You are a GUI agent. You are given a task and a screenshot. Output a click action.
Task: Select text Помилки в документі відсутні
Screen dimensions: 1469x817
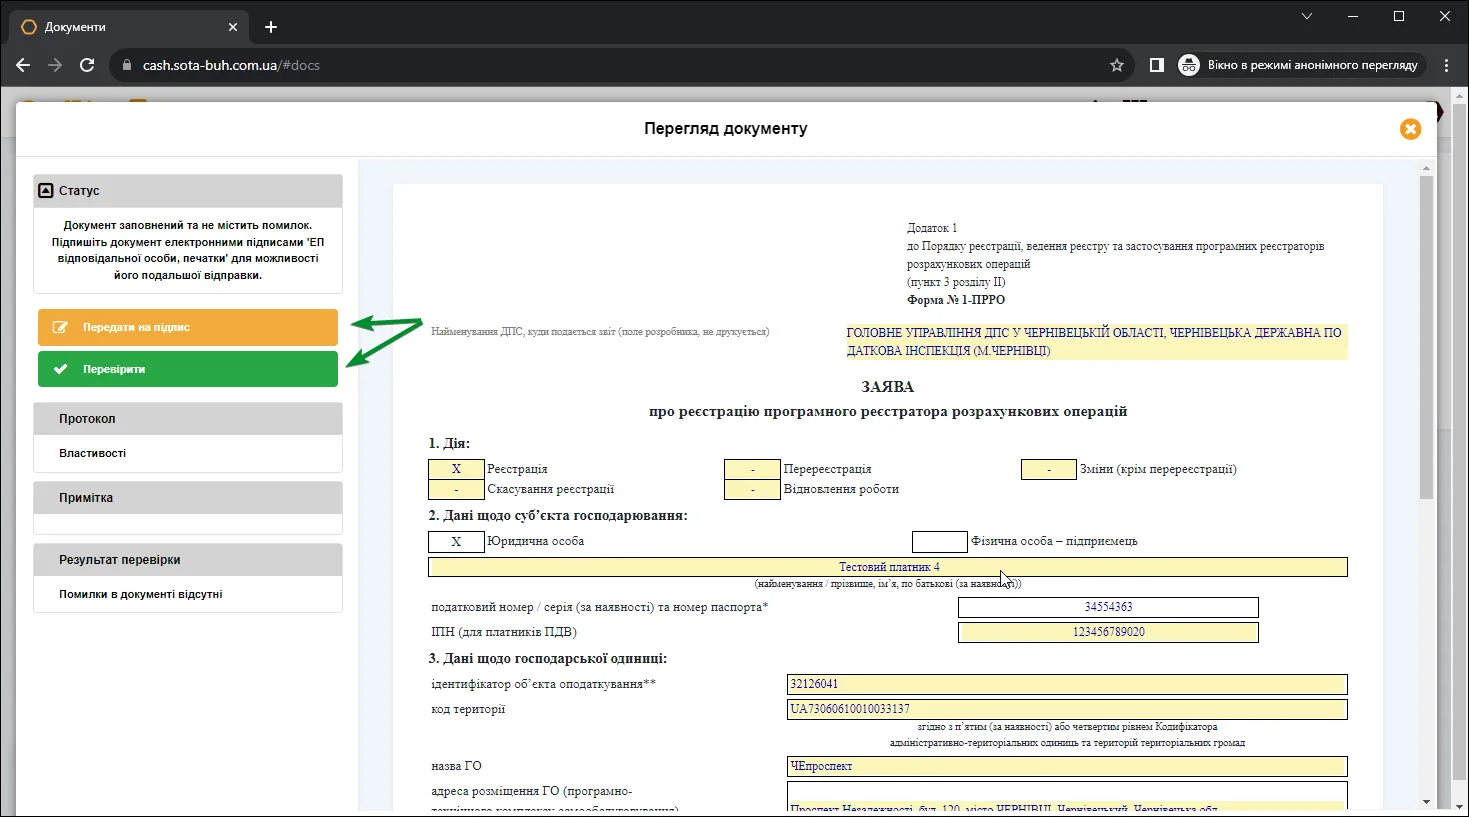pyautogui.click(x=141, y=594)
